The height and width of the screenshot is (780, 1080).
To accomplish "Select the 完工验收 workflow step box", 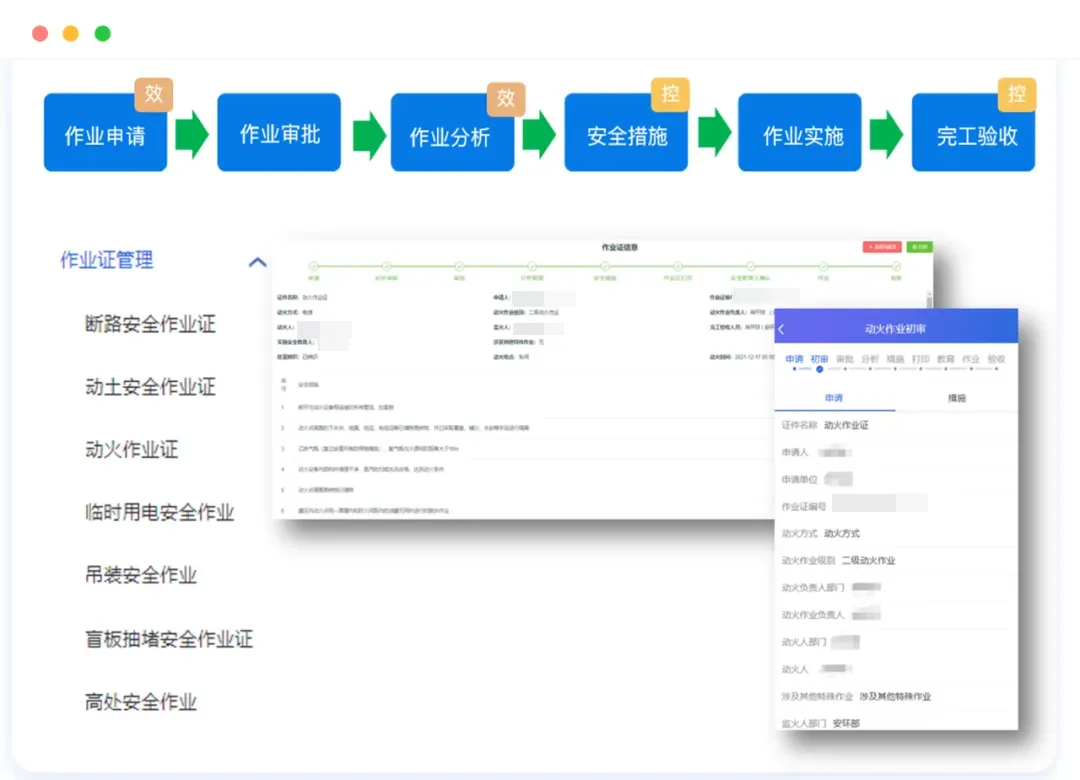I will coord(973,132).
